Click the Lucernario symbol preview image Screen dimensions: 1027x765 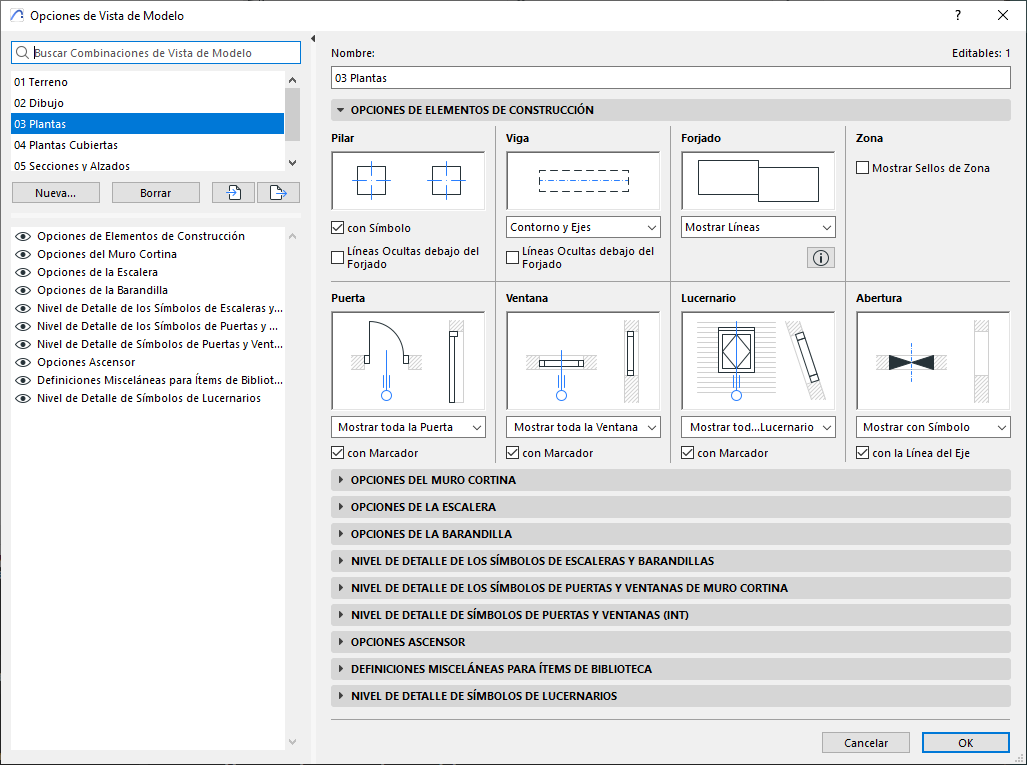(x=758, y=359)
